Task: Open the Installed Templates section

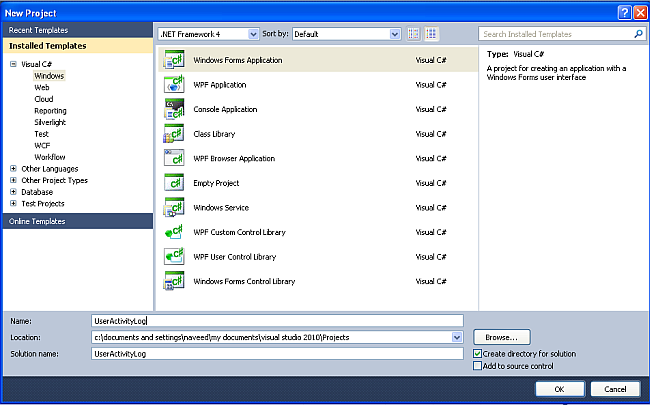Action: click(x=78, y=46)
